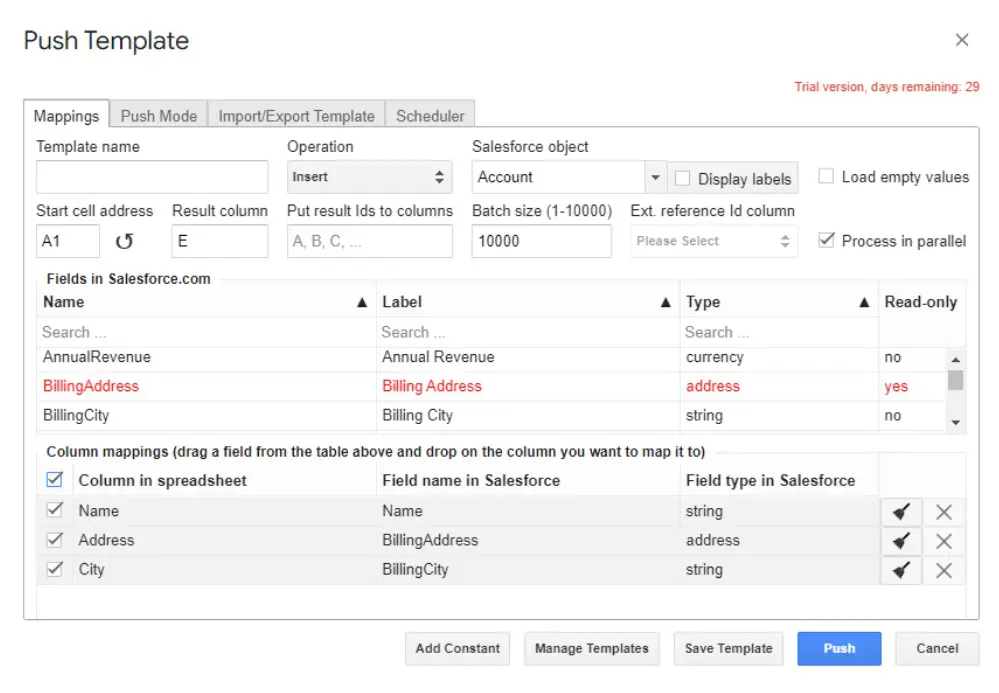Click the Manage Templates button
This screenshot has height=693, width=999.
point(591,648)
